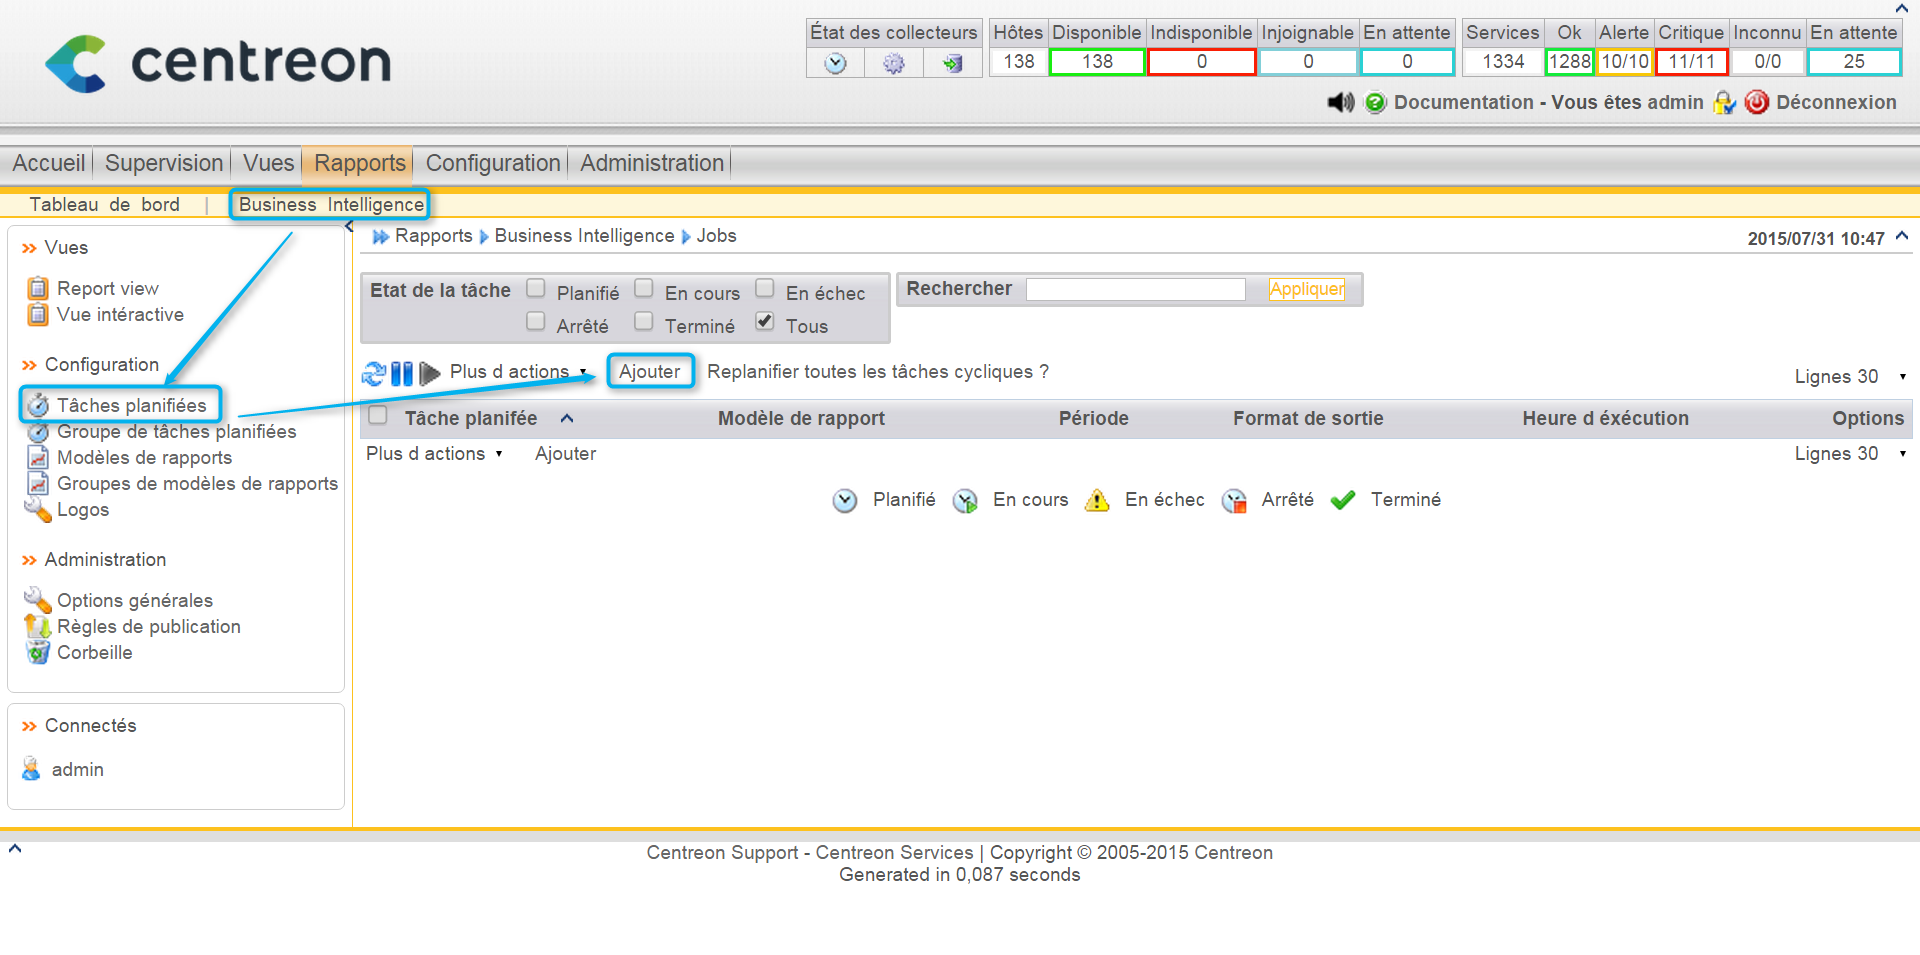Open the bottom Plus d actions dropdown
Image resolution: width=1920 pixels, height=955 pixels.
(434, 454)
